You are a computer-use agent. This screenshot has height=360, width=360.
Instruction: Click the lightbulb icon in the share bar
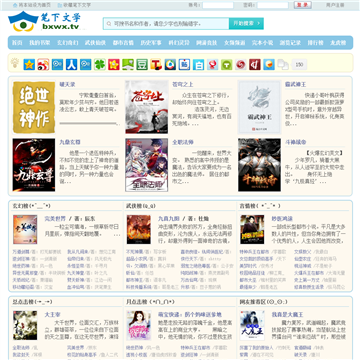pos(15,63)
